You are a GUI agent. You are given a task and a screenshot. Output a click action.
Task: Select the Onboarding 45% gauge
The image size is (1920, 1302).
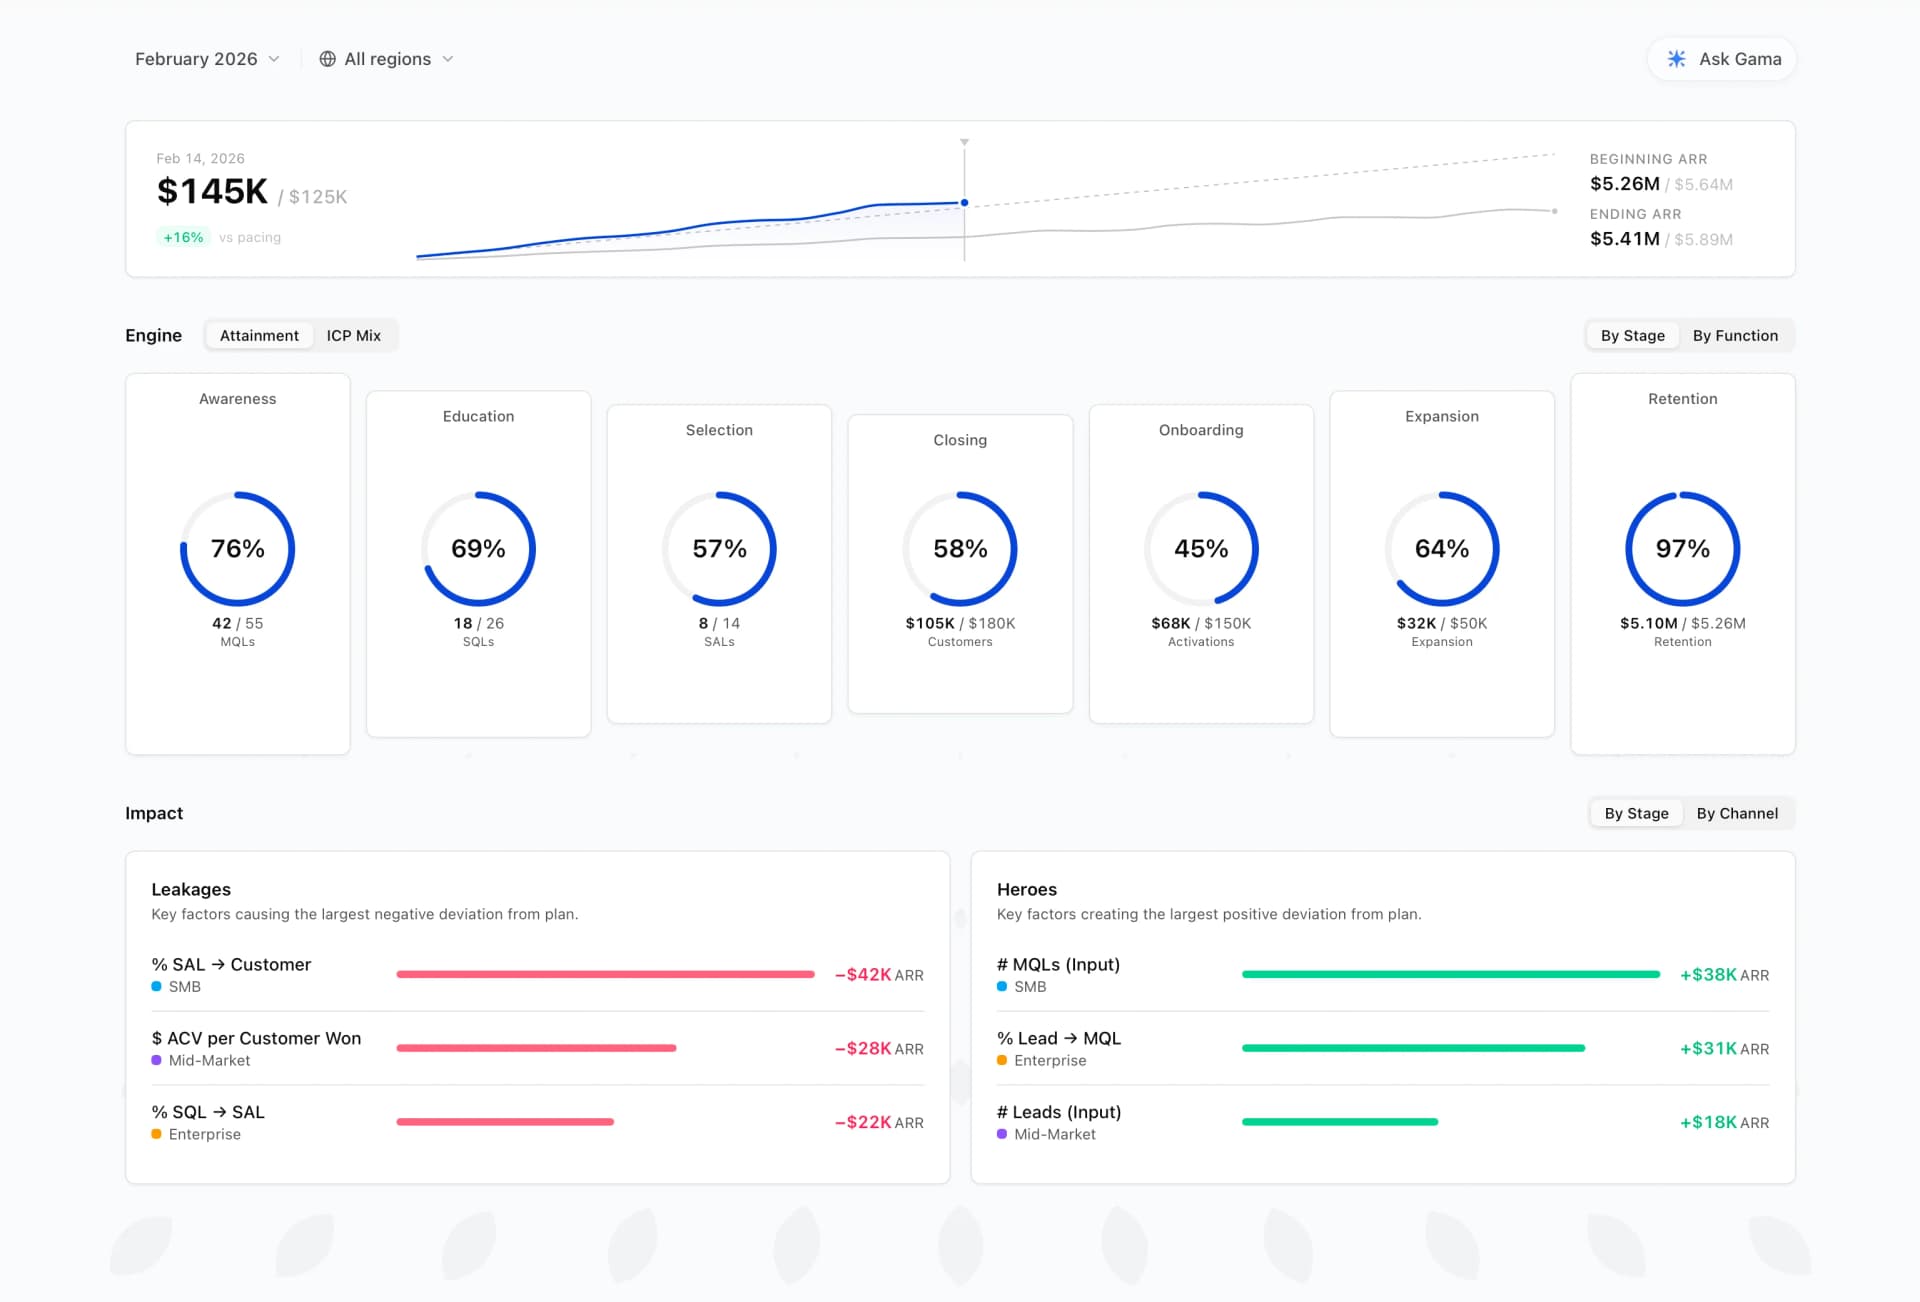[1201, 548]
